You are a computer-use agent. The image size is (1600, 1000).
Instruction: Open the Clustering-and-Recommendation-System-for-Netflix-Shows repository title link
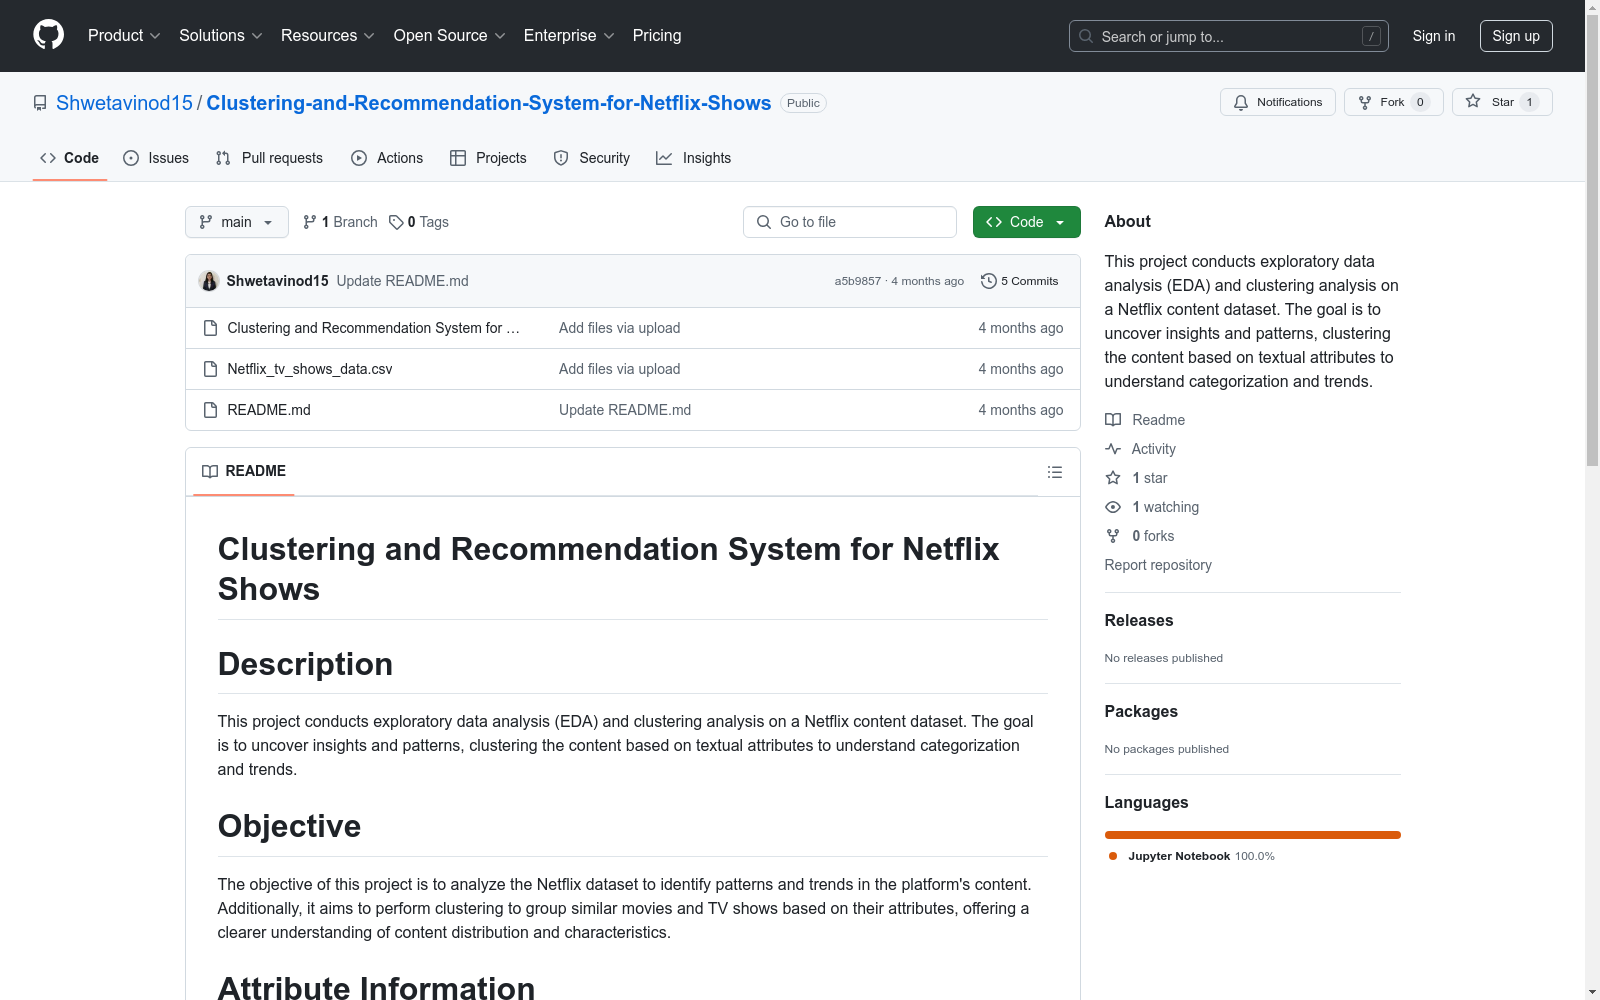point(489,103)
